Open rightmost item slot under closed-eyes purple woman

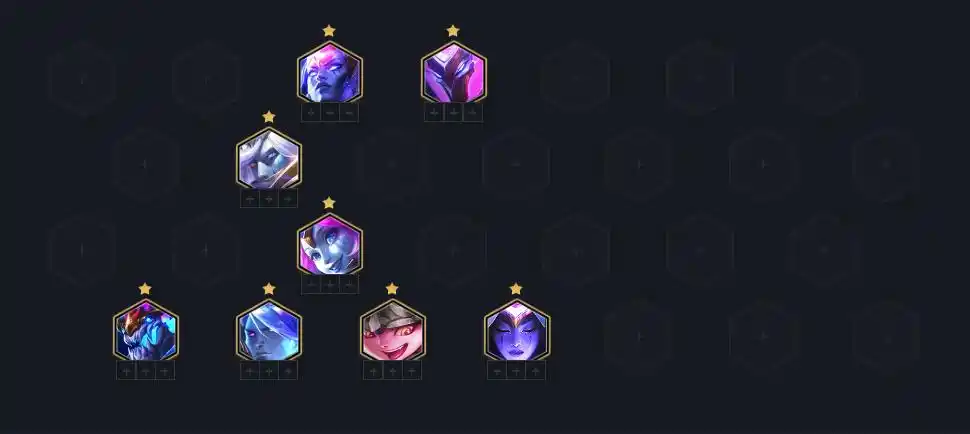point(535,371)
